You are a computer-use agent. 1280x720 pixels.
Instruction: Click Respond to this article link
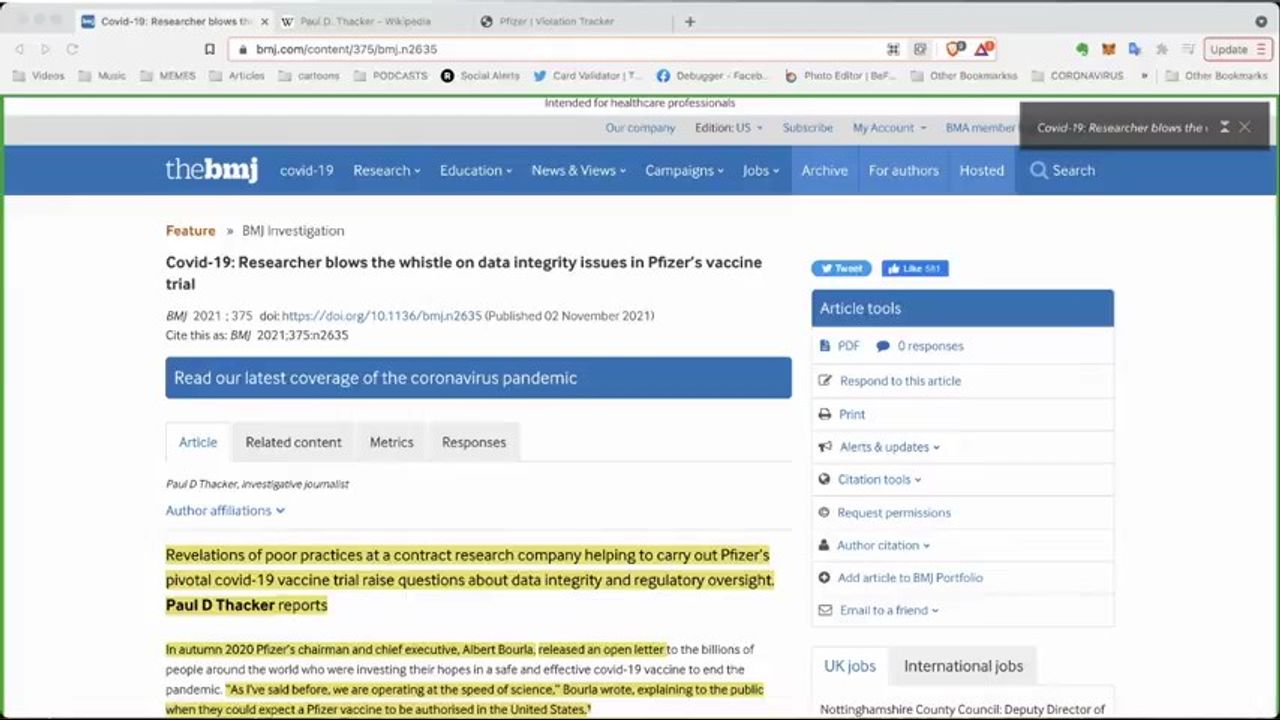point(899,381)
